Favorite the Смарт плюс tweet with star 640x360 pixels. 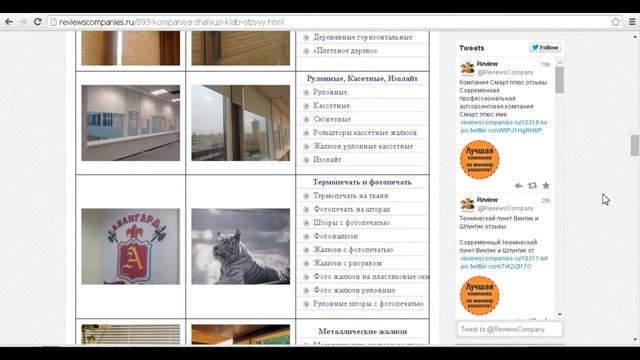546,186
